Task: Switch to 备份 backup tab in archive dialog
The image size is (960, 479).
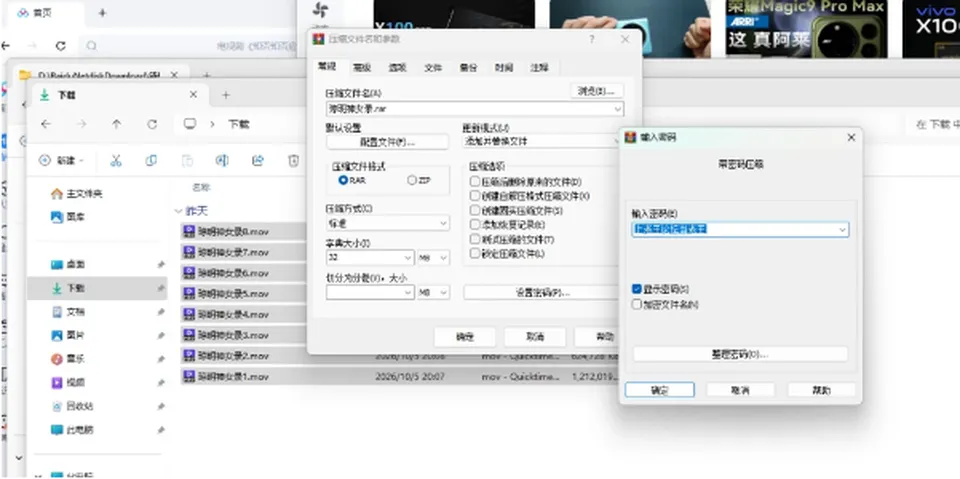Action: [x=468, y=68]
